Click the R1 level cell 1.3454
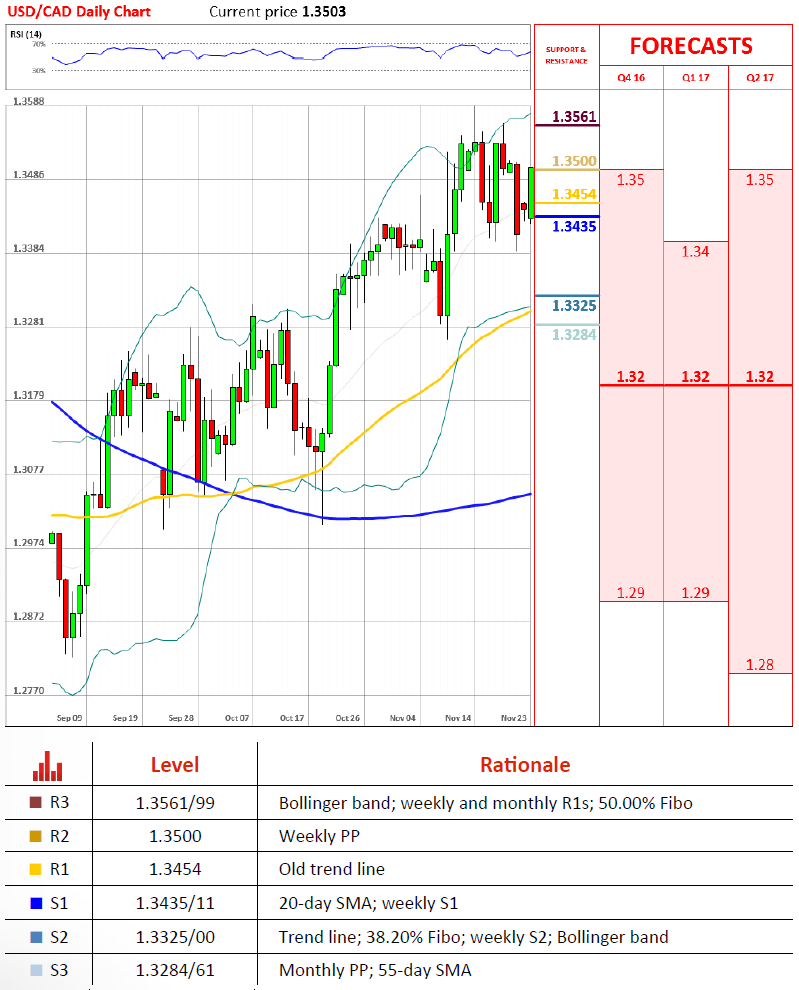 tap(175, 869)
